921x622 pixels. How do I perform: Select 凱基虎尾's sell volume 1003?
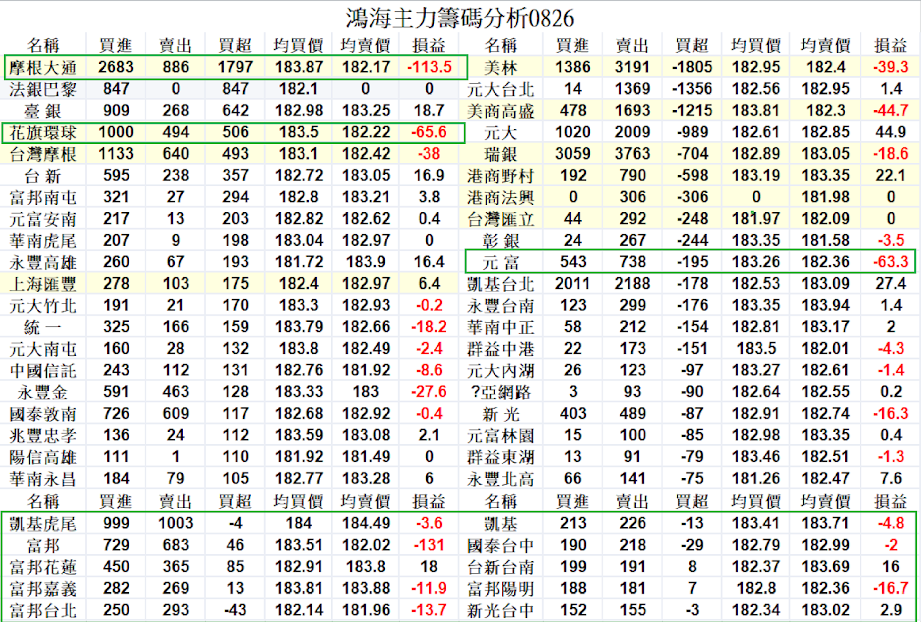point(176,523)
